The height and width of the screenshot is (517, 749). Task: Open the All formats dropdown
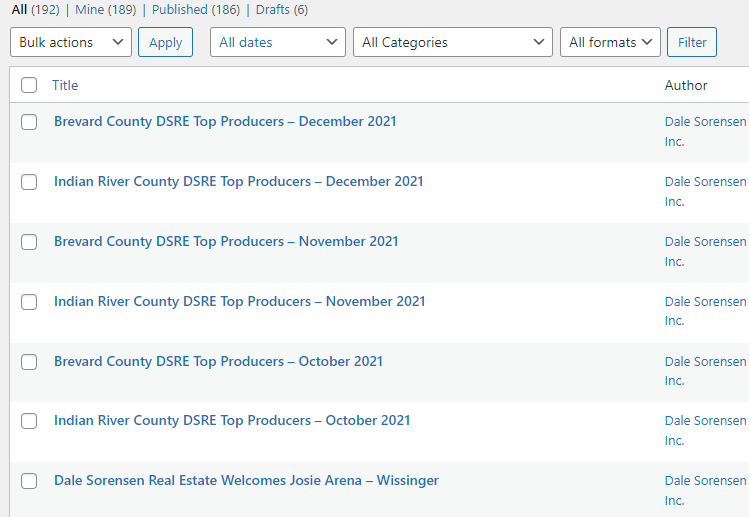click(x=610, y=42)
